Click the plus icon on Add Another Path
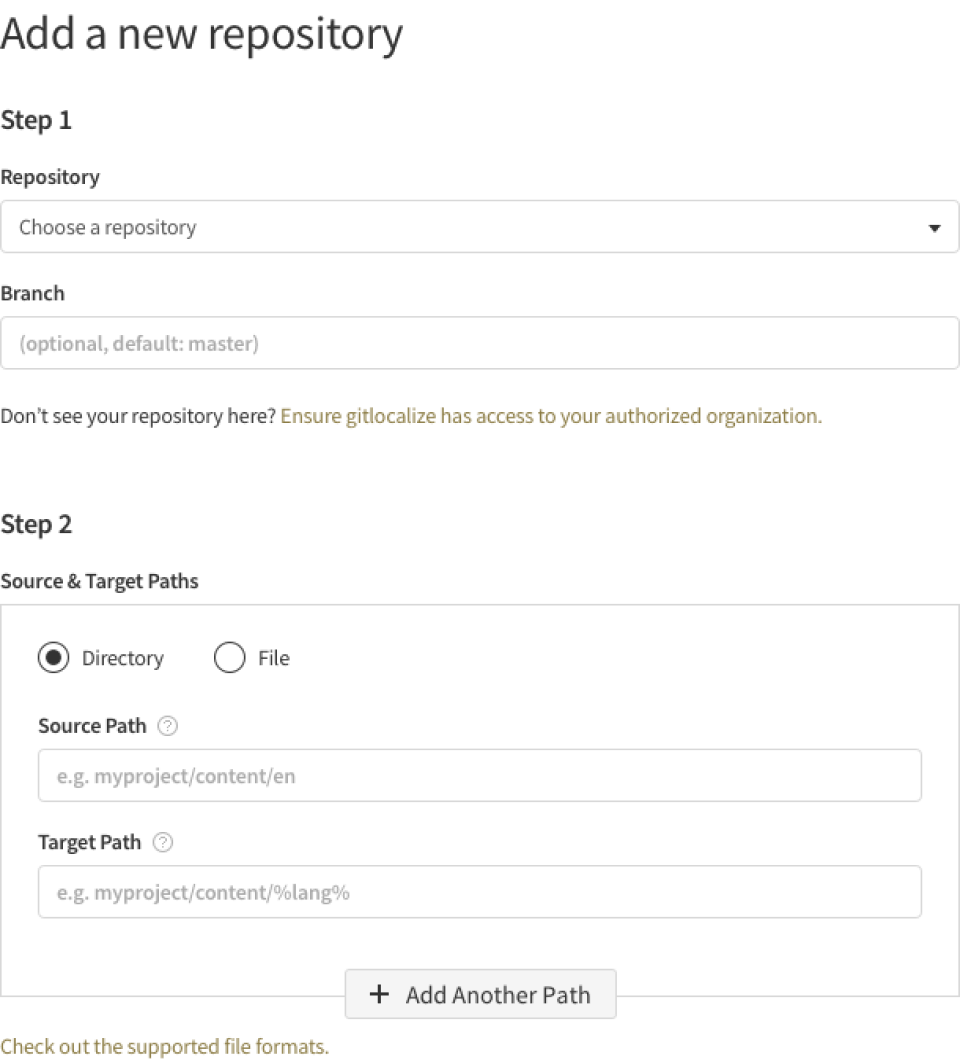The height and width of the screenshot is (1060, 960). click(x=378, y=994)
